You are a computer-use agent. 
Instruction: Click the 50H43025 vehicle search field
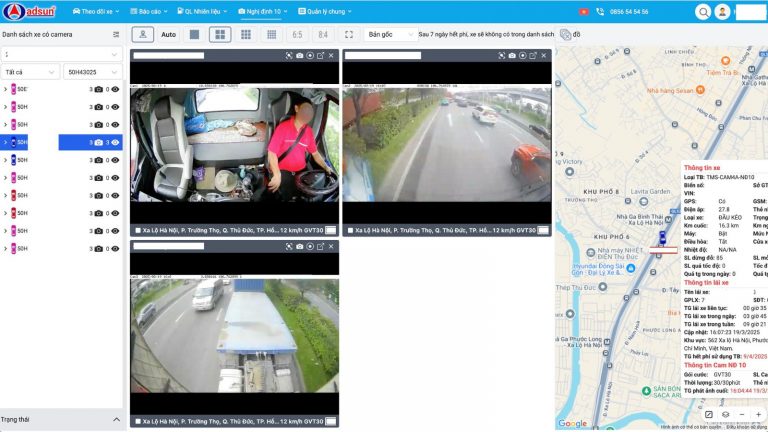(92, 72)
